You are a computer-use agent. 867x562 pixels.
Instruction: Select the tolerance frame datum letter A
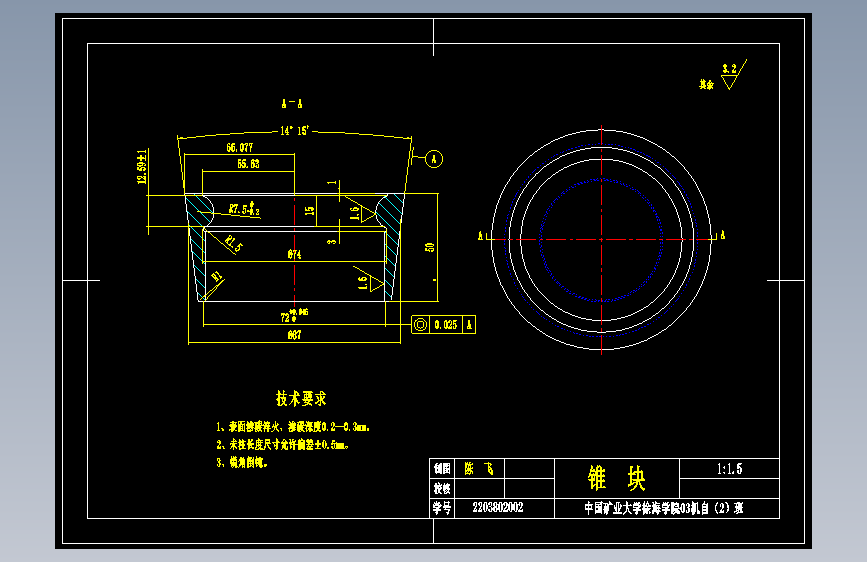coord(469,325)
